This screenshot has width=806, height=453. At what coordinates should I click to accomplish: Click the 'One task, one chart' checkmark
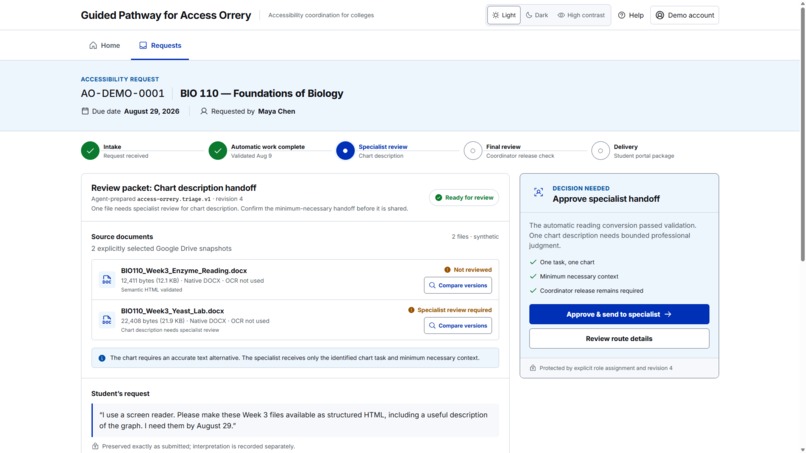point(533,262)
